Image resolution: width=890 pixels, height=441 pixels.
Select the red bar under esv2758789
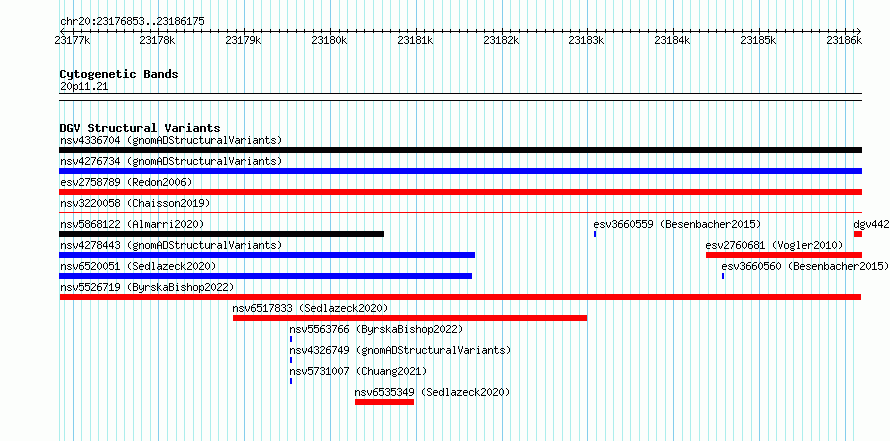(x=460, y=192)
